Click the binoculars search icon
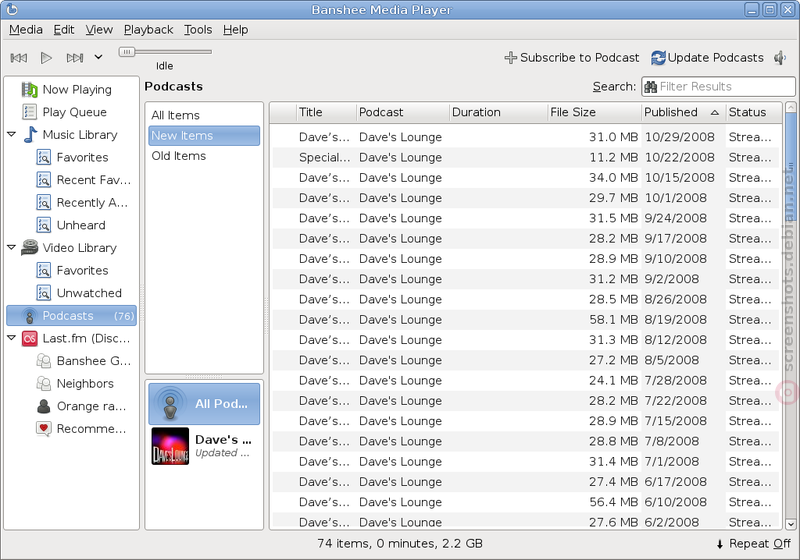 tap(651, 87)
